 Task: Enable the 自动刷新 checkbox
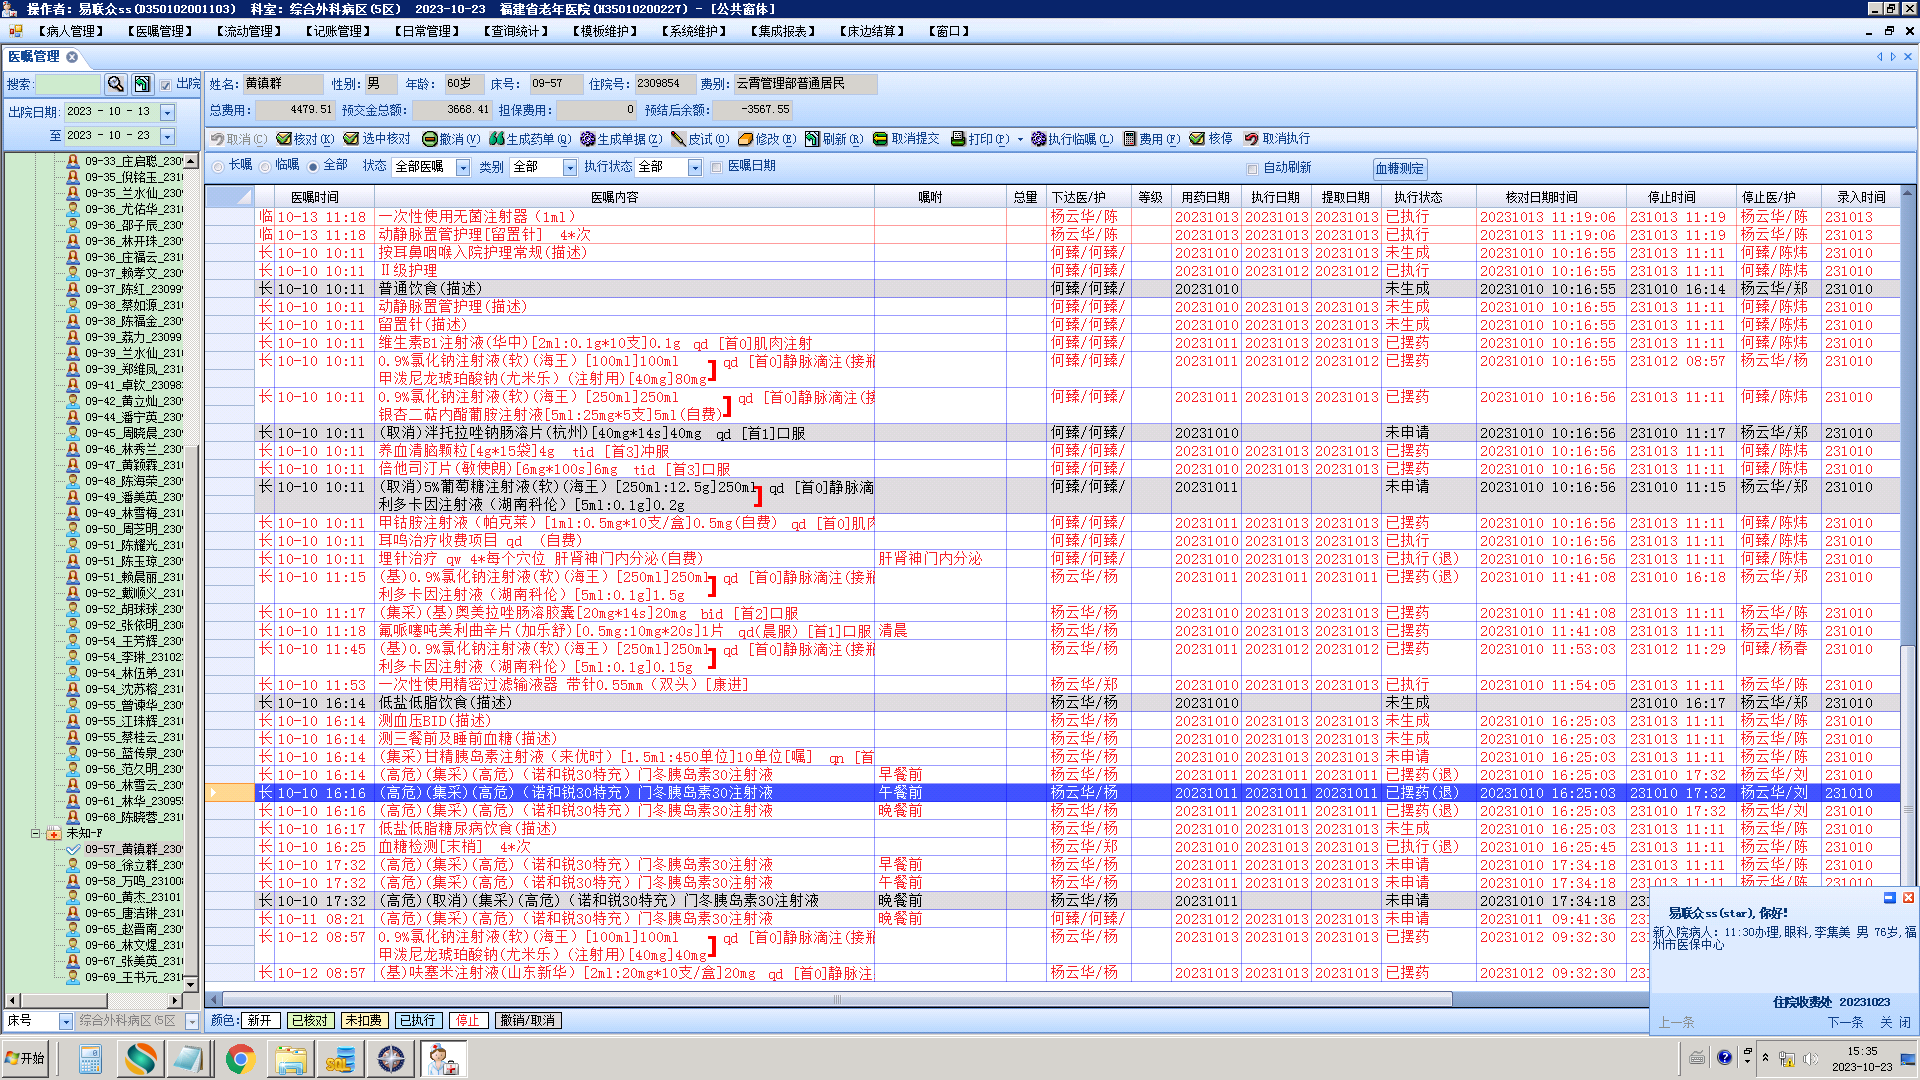point(1252,168)
